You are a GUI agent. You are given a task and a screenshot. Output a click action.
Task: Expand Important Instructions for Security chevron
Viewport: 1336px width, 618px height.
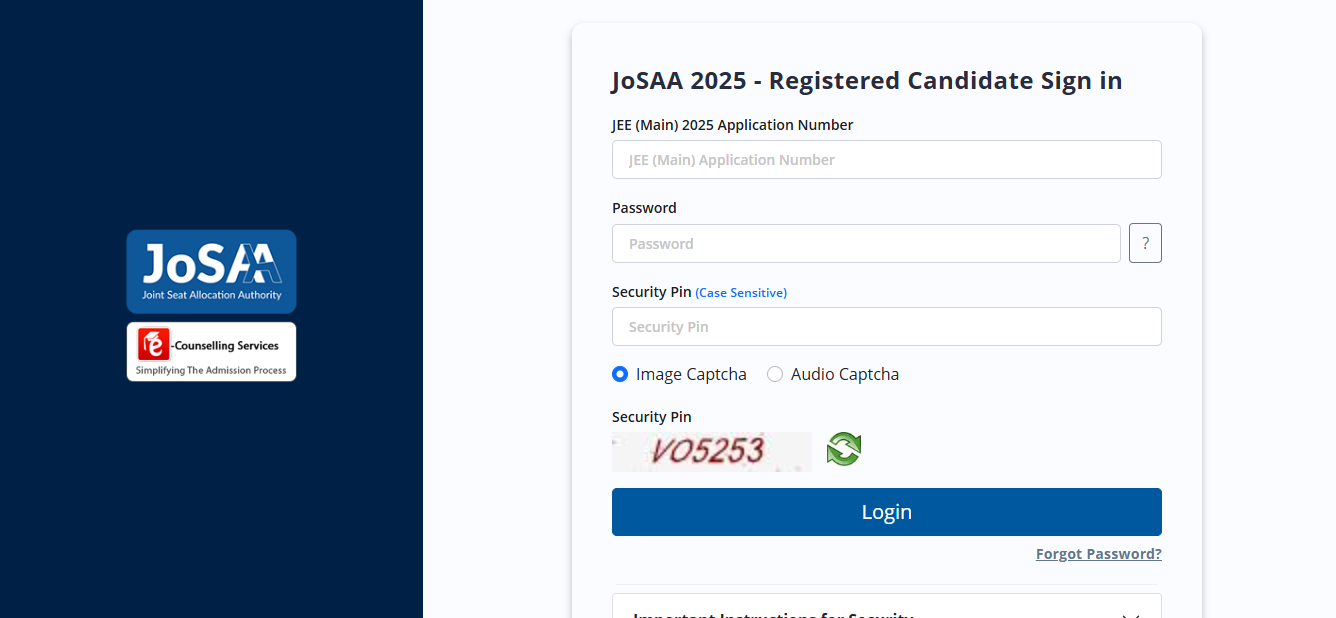tap(1130, 614)
